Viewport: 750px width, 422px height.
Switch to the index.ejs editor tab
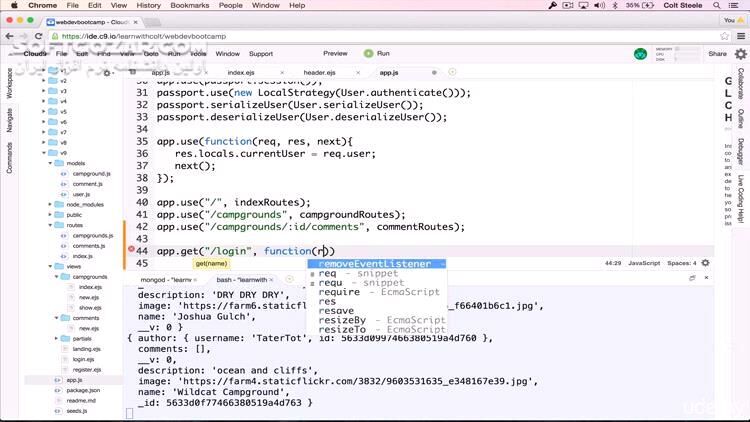pos(240,72)
